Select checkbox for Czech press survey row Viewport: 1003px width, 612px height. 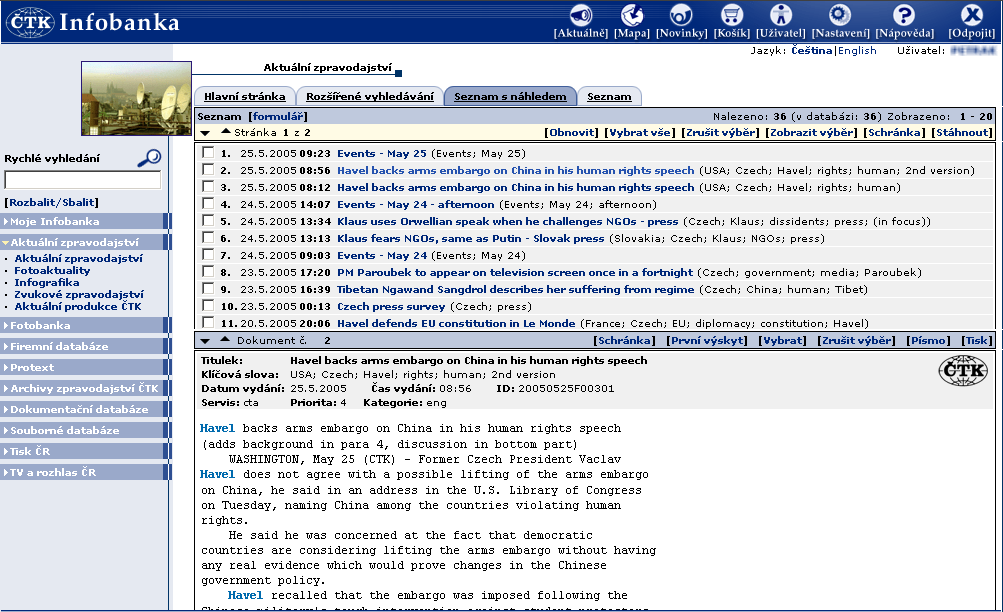point(207,306)
